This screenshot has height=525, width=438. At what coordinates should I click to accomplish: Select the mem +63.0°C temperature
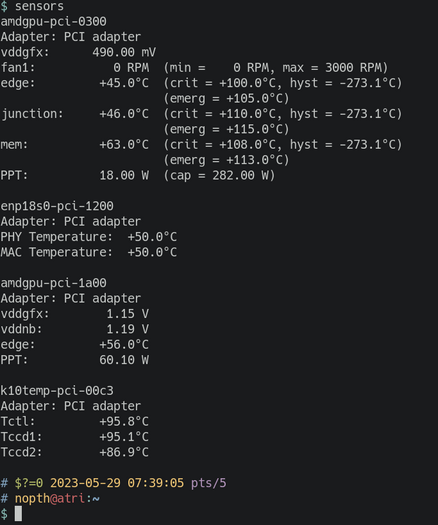tap(124, 145)
